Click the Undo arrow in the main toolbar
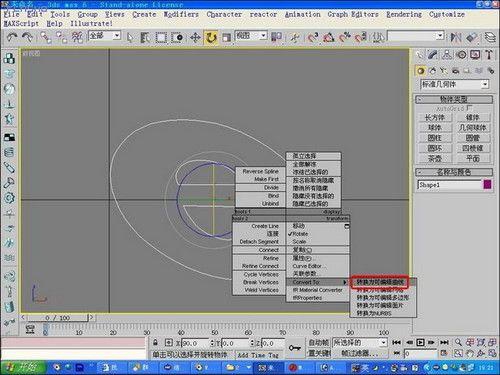Screen dimensions: 500x375 coord(12,37)
